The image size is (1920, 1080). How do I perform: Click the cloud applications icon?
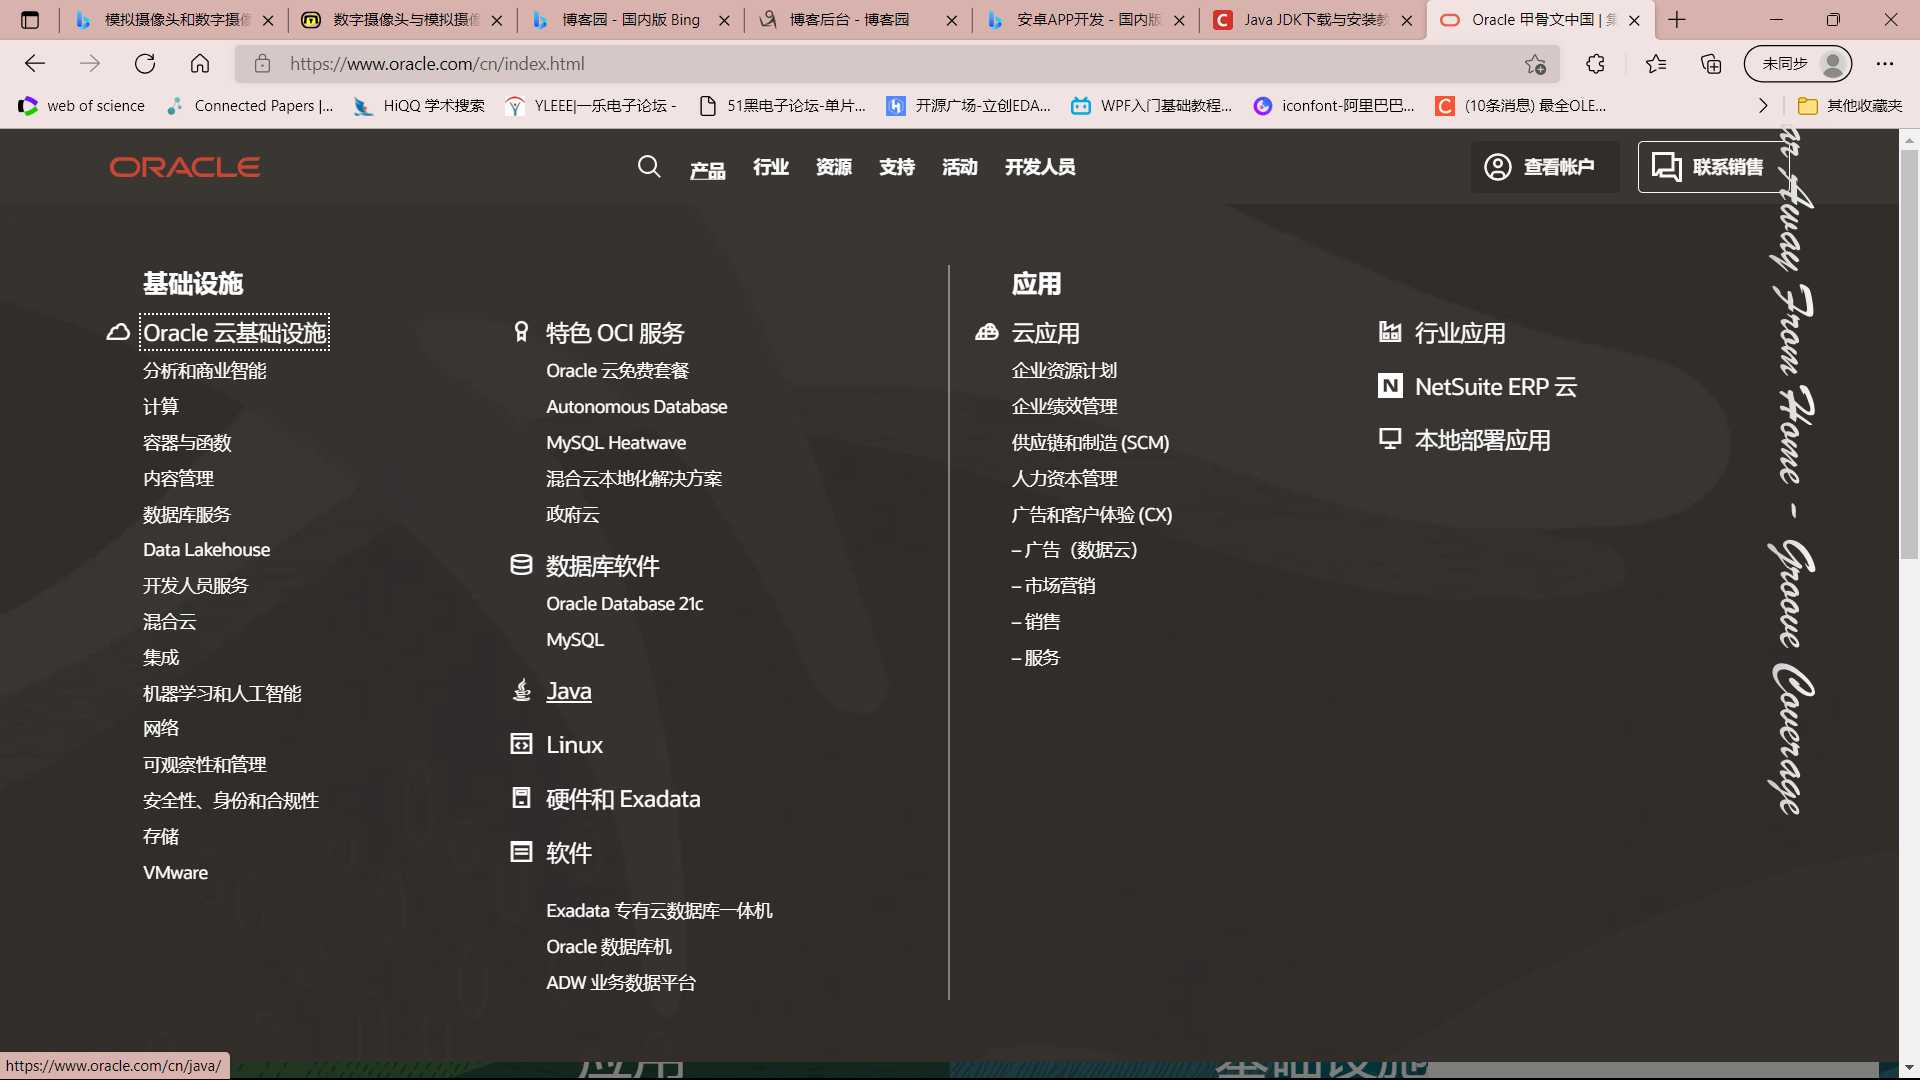pyautogui.click(x=988, y=330)
